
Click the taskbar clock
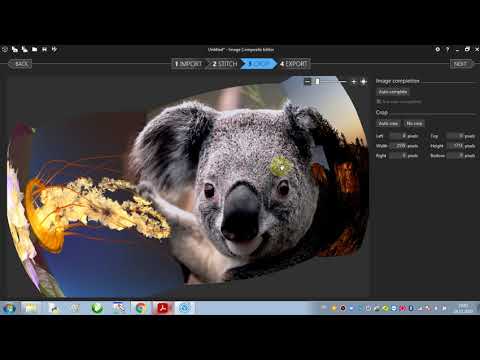point(463,308)
